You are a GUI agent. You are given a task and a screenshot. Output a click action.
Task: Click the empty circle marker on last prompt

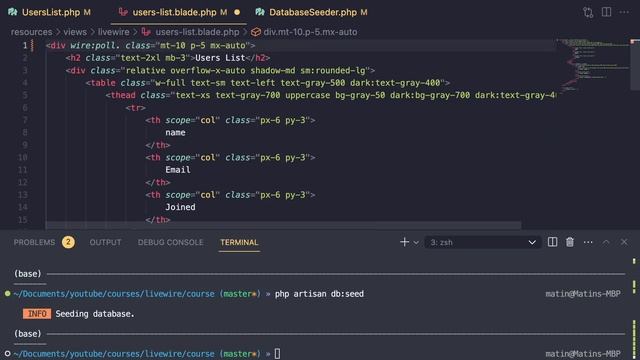(x=7, y=353)
